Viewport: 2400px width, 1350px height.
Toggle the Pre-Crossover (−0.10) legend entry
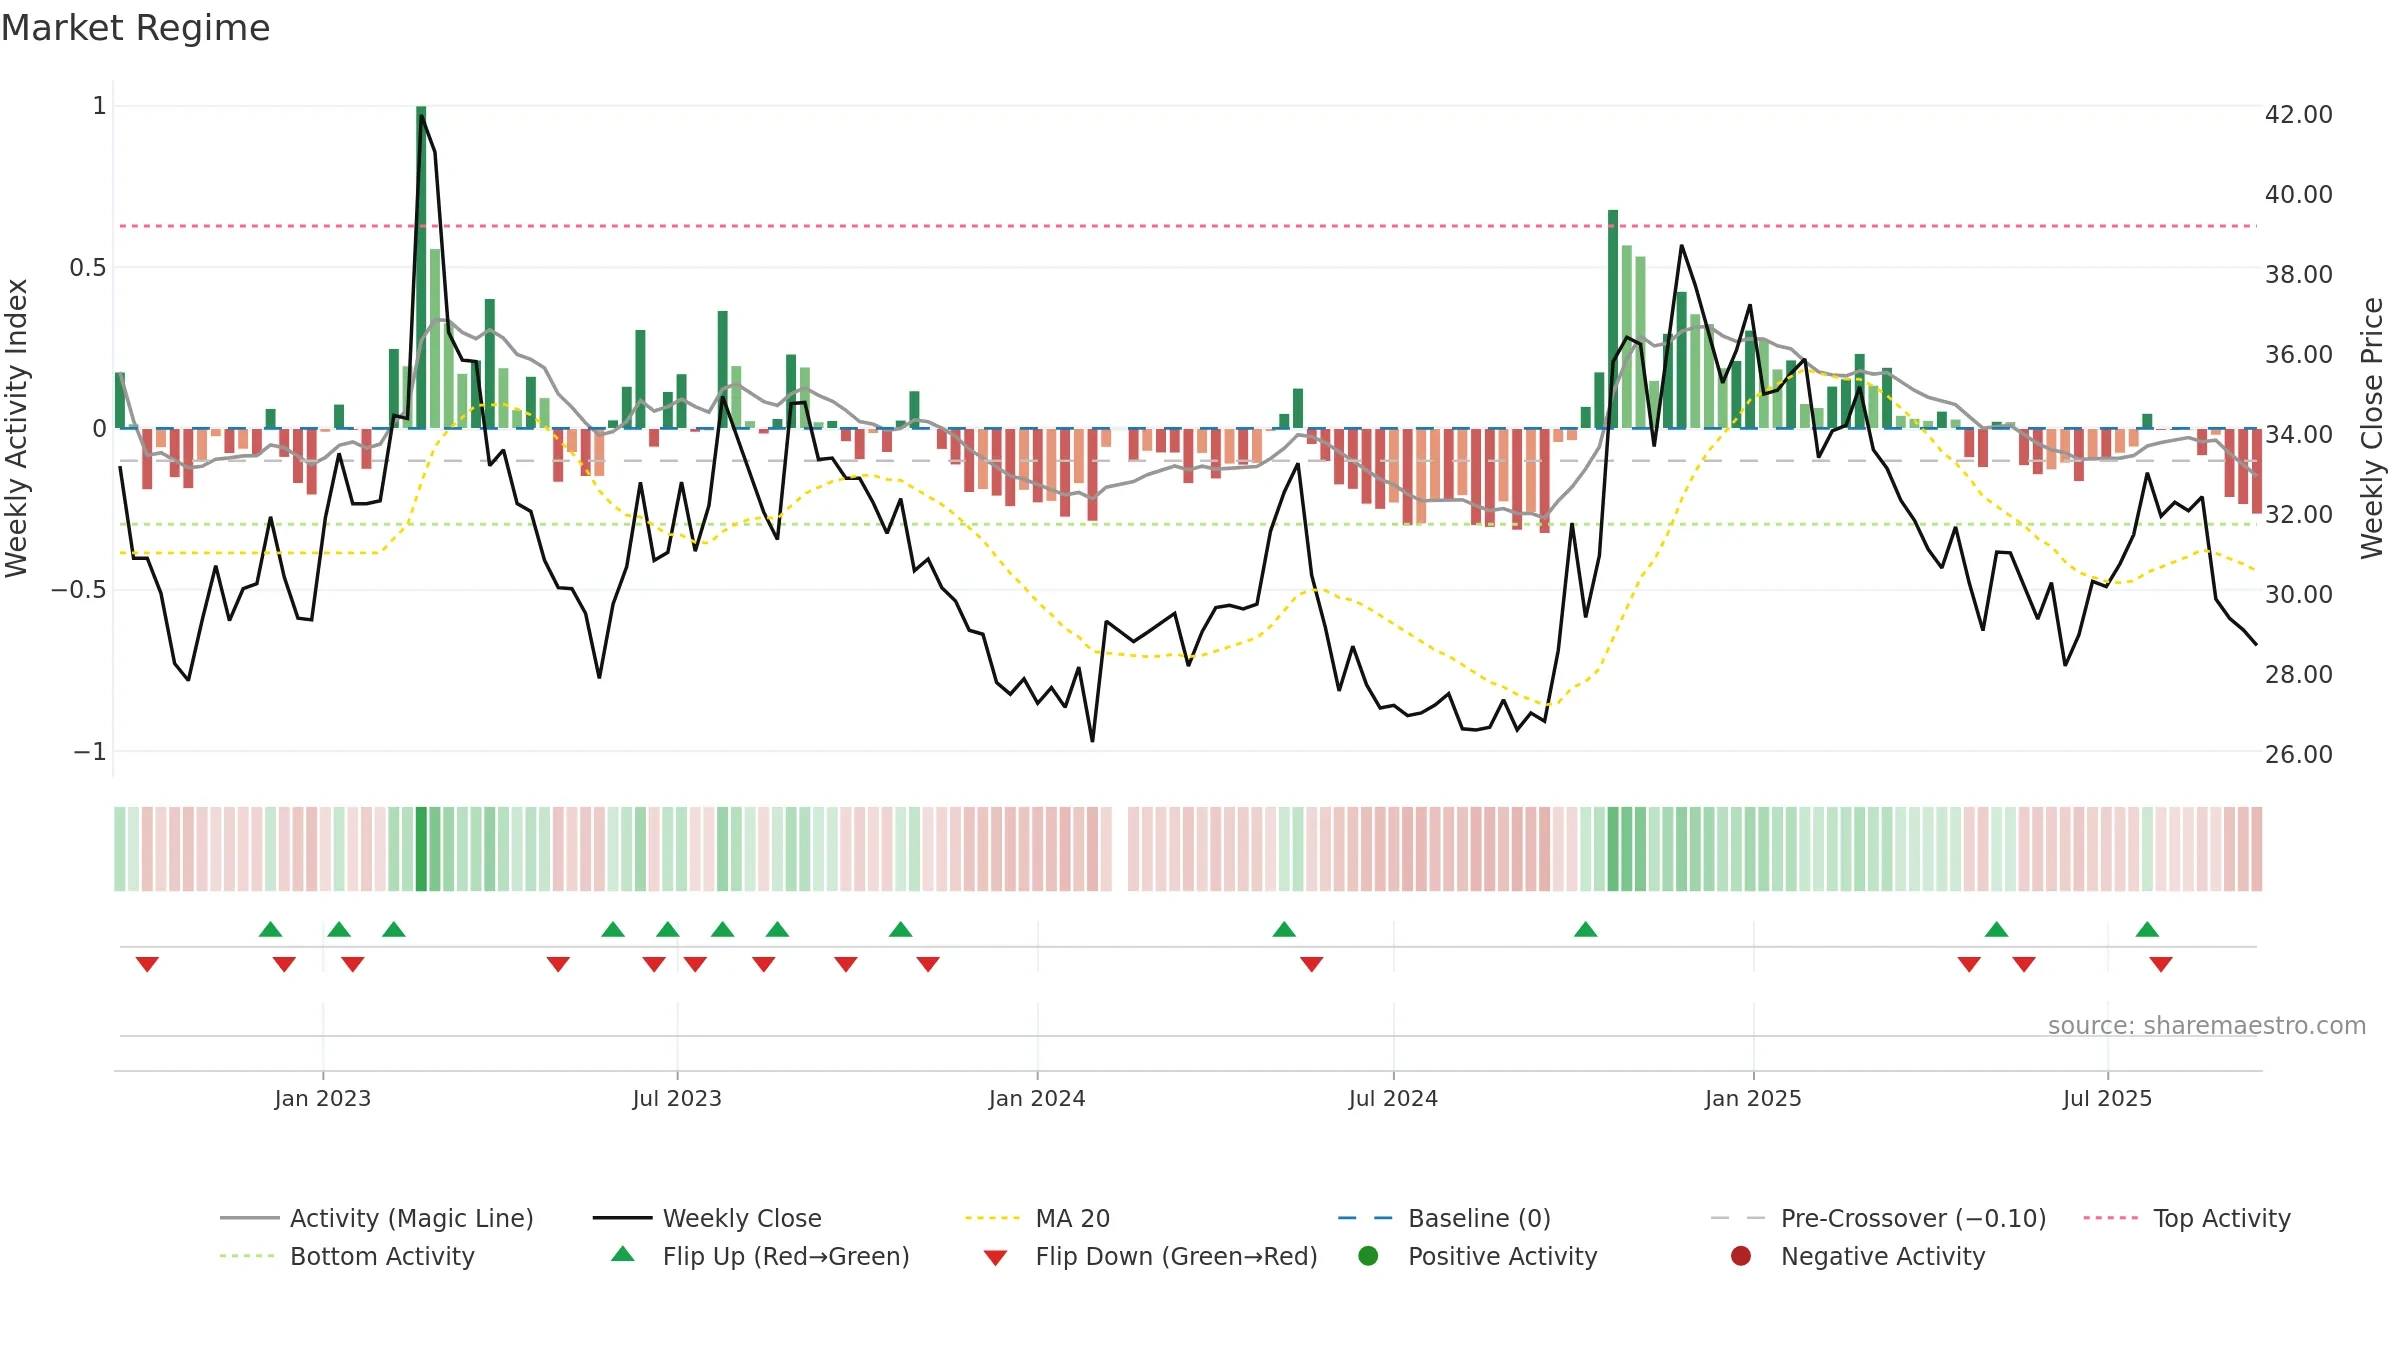pyautogui.click(x=1878, y=1218)
